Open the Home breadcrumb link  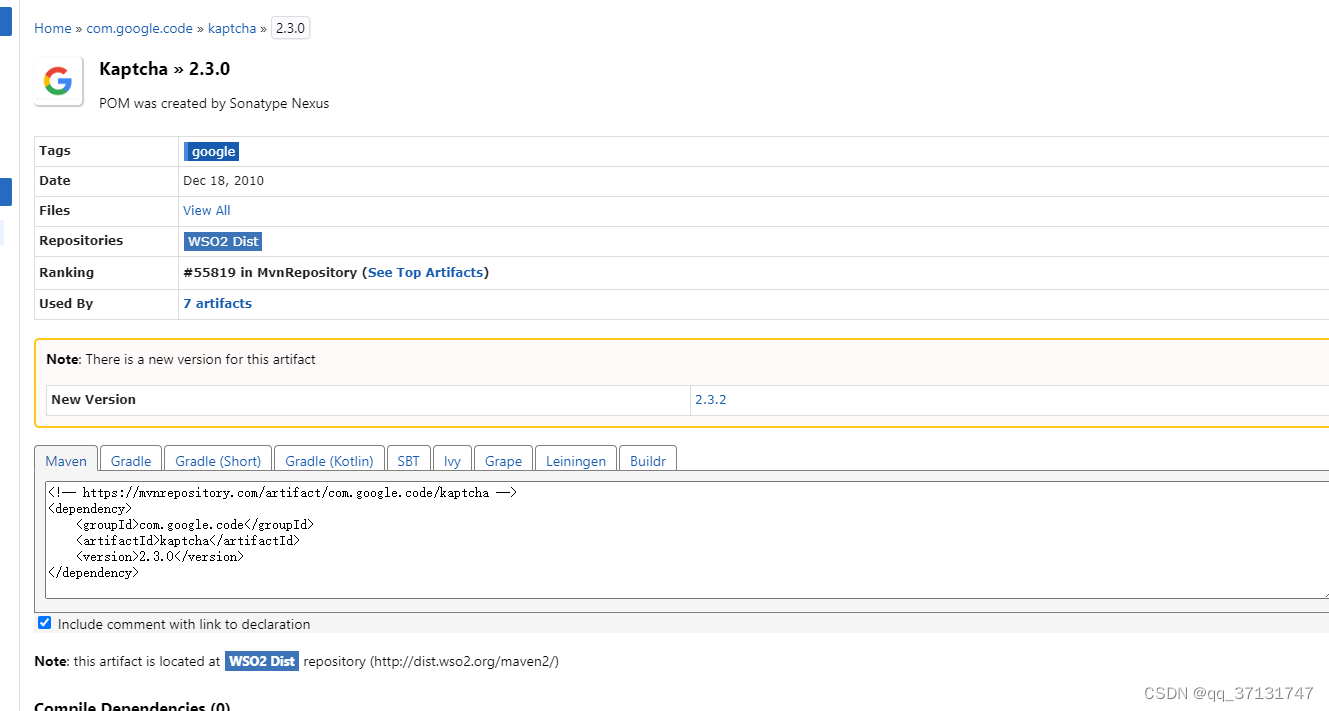[x=52, y=28]
